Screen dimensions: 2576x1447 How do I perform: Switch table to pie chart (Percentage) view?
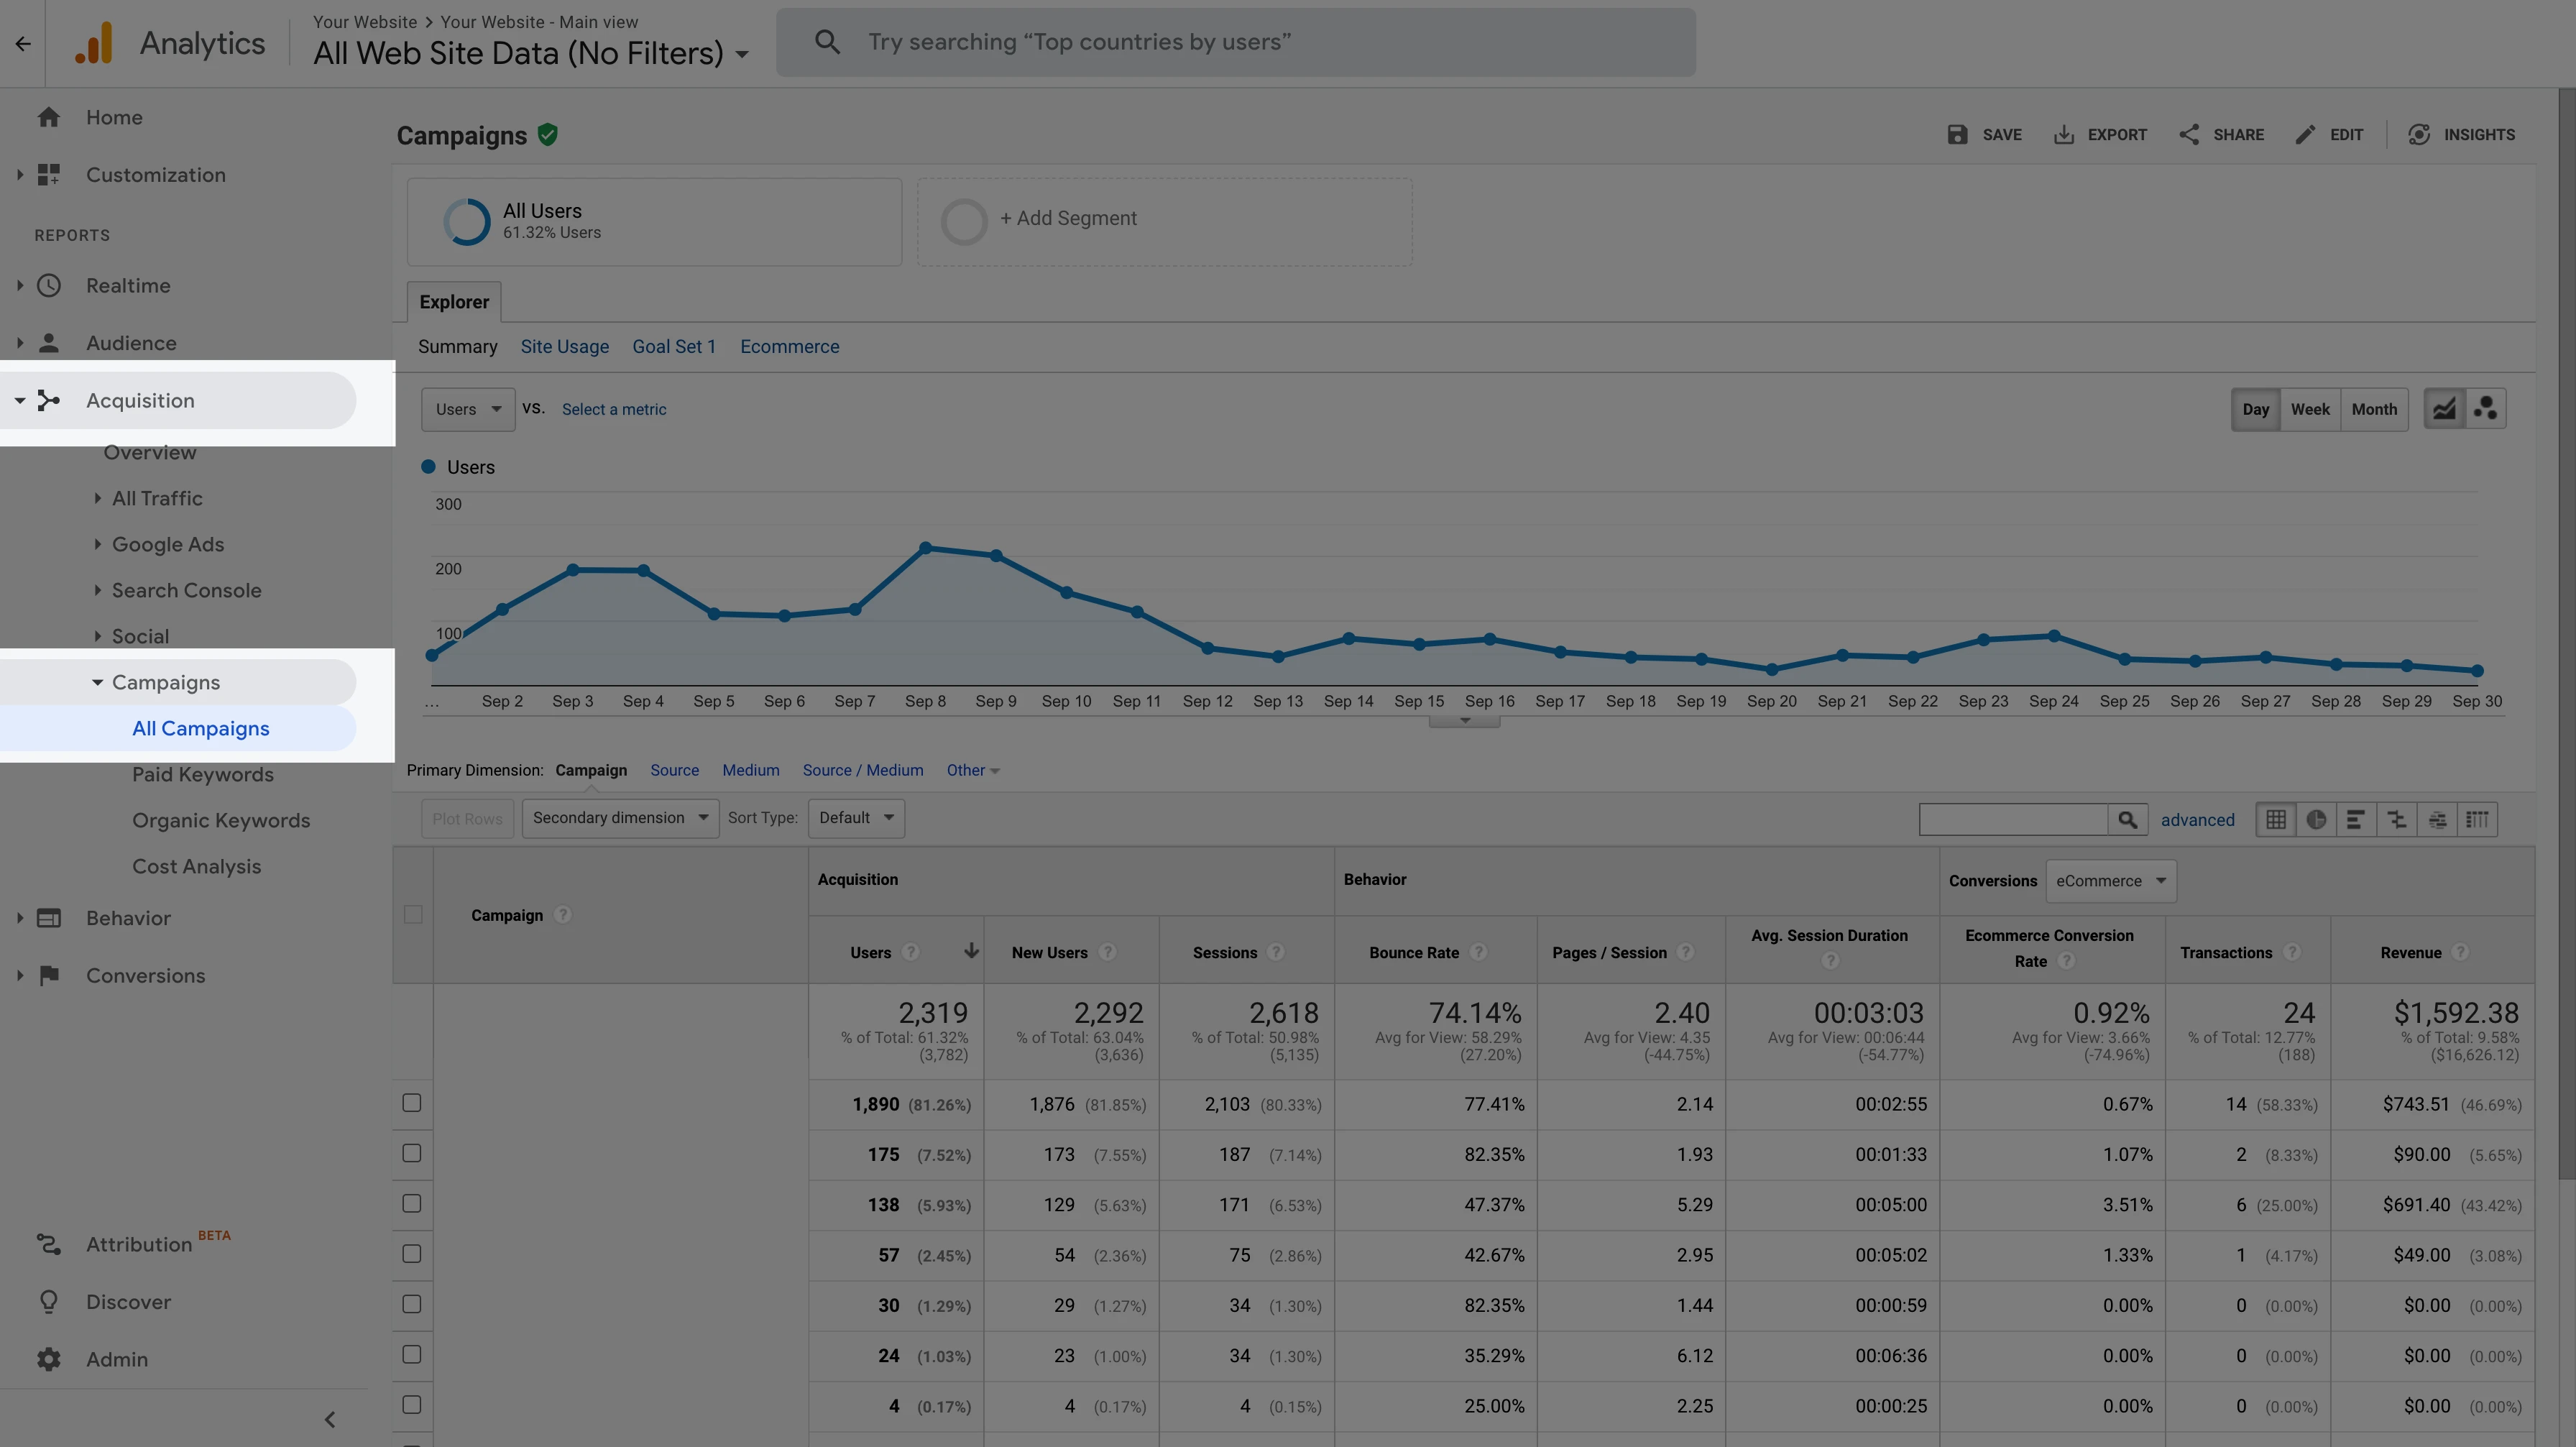pyautogui.click(x=2316, y=819)
